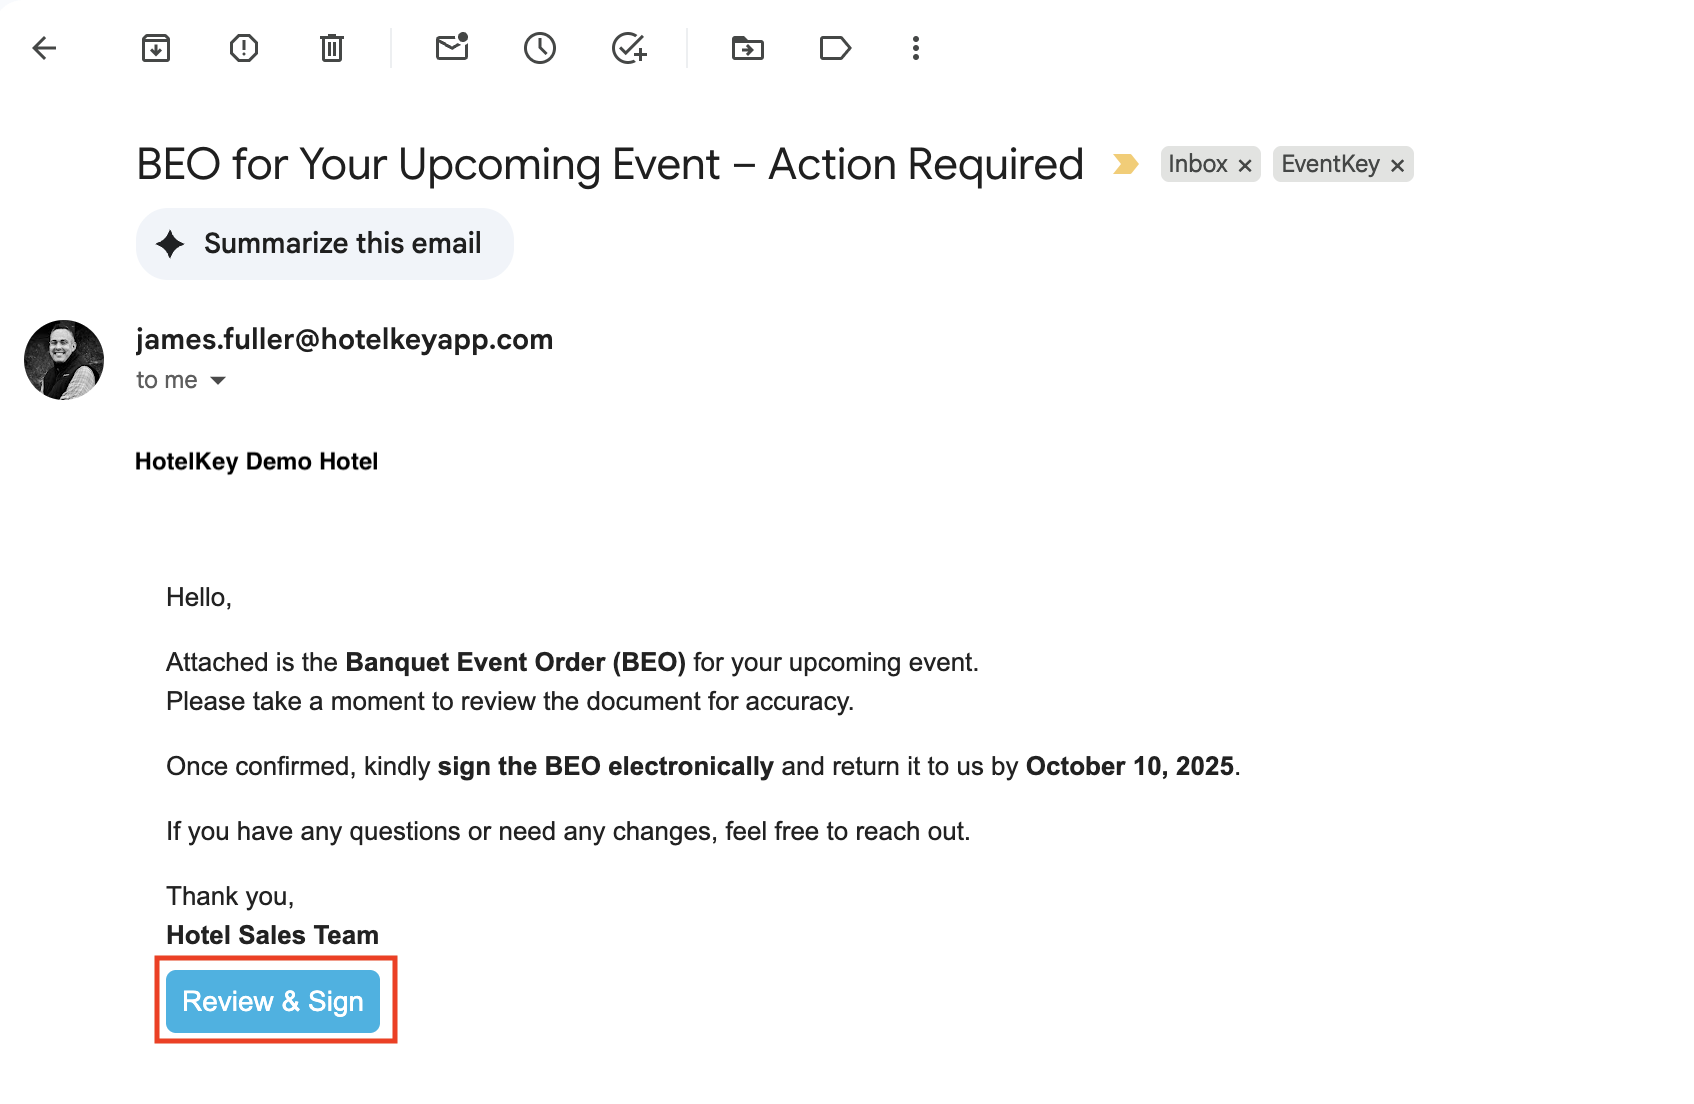1694x1104 pixels.
Task: Report this email as spam
Action: pyautogui.click(x=244, y=48)
